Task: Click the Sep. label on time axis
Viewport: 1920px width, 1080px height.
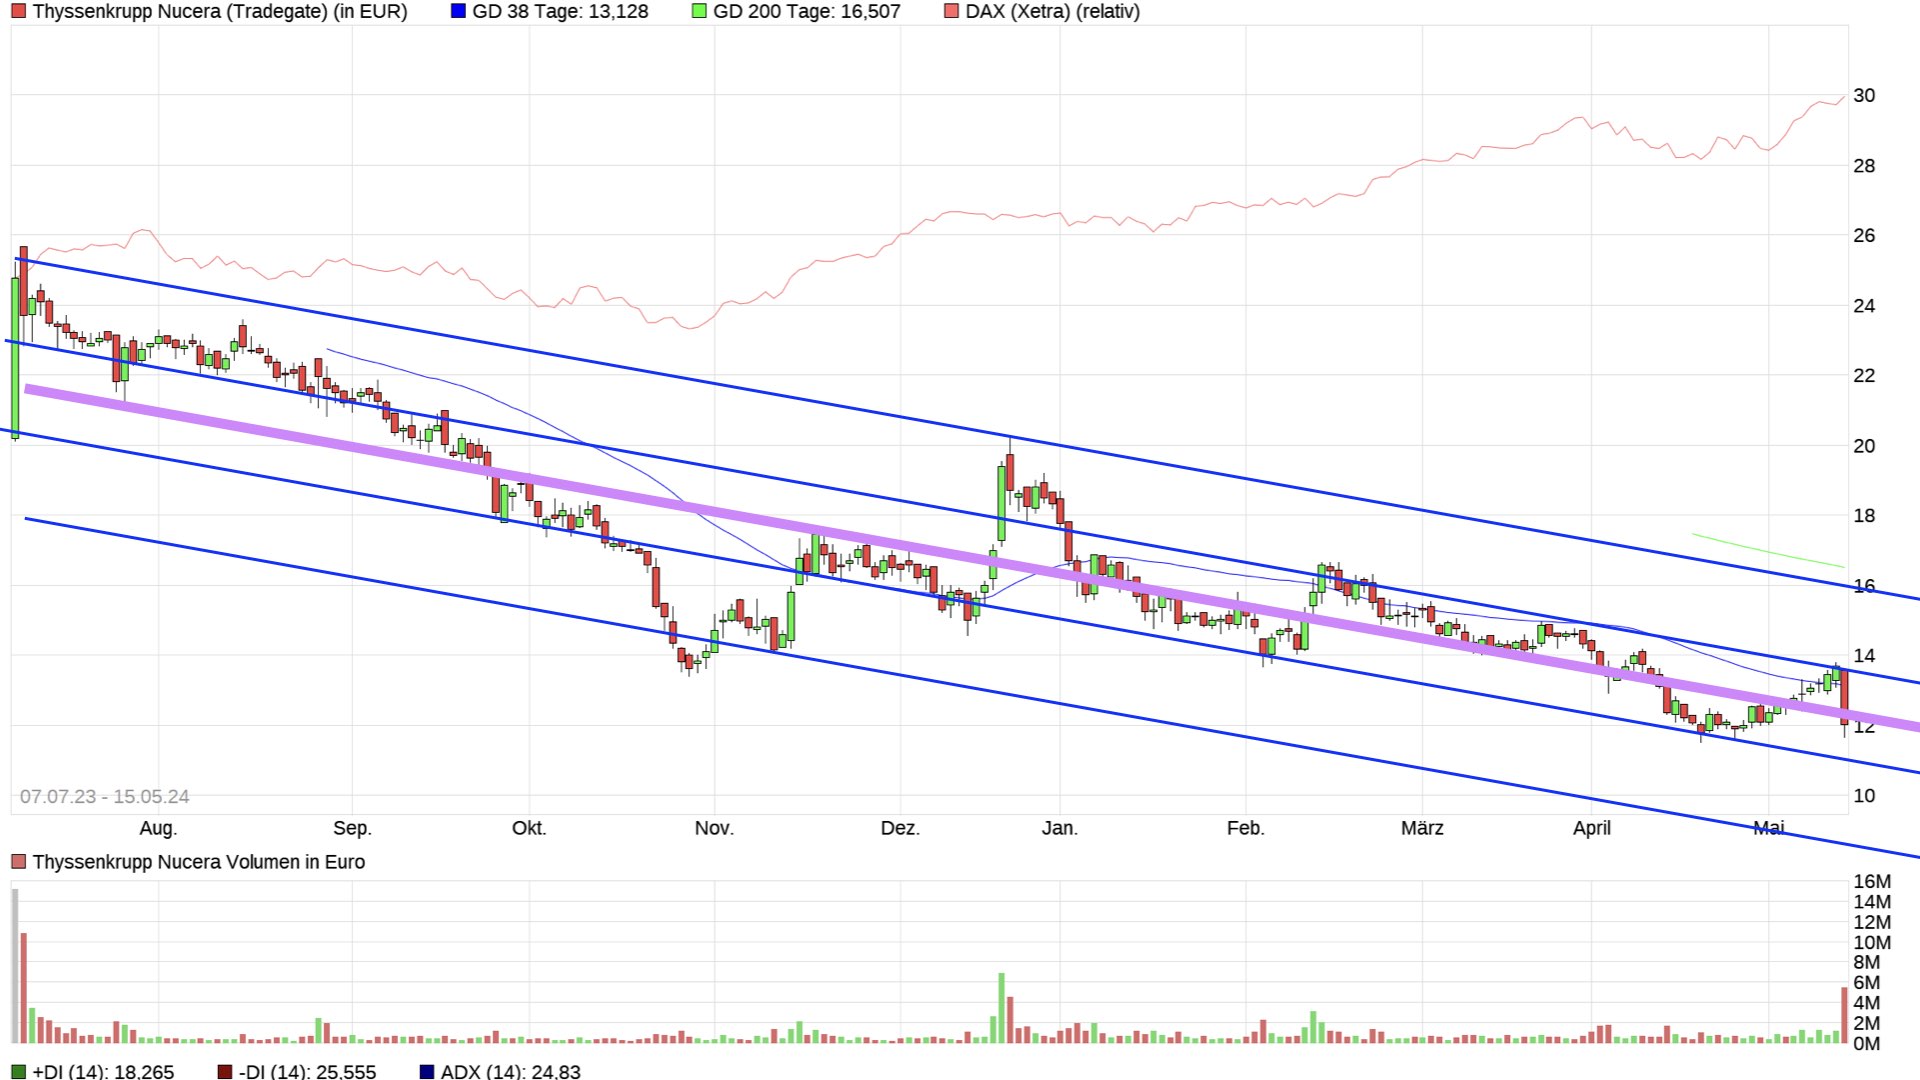Action: point(352,828)
